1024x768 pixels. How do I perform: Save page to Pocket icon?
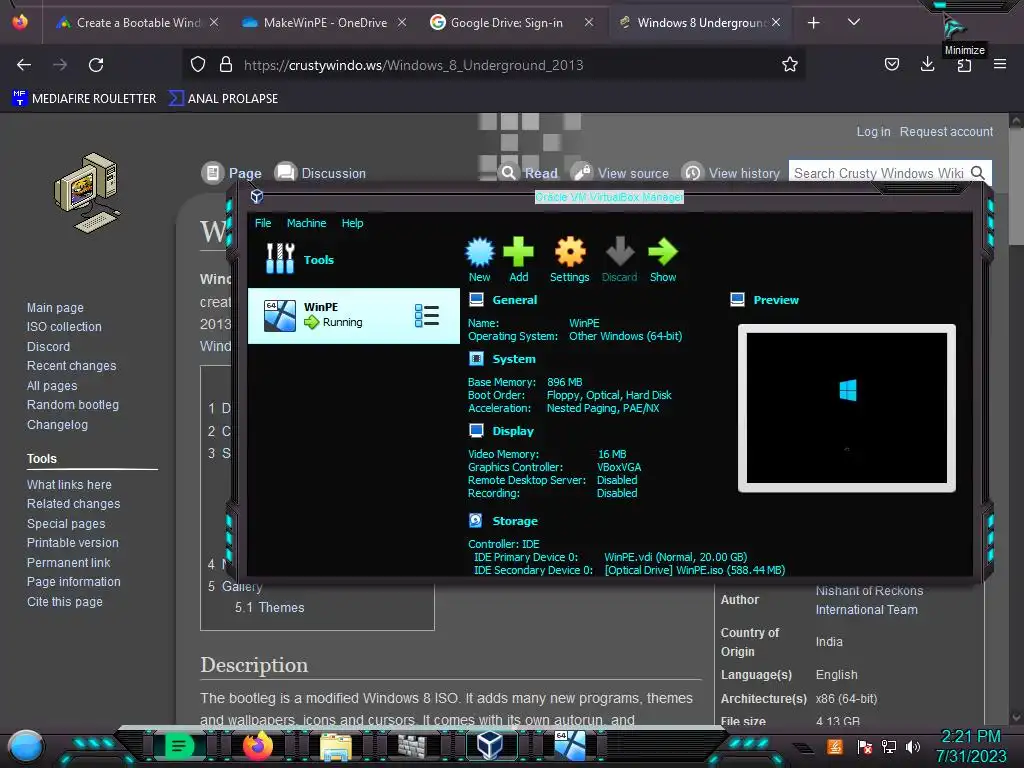891,64
